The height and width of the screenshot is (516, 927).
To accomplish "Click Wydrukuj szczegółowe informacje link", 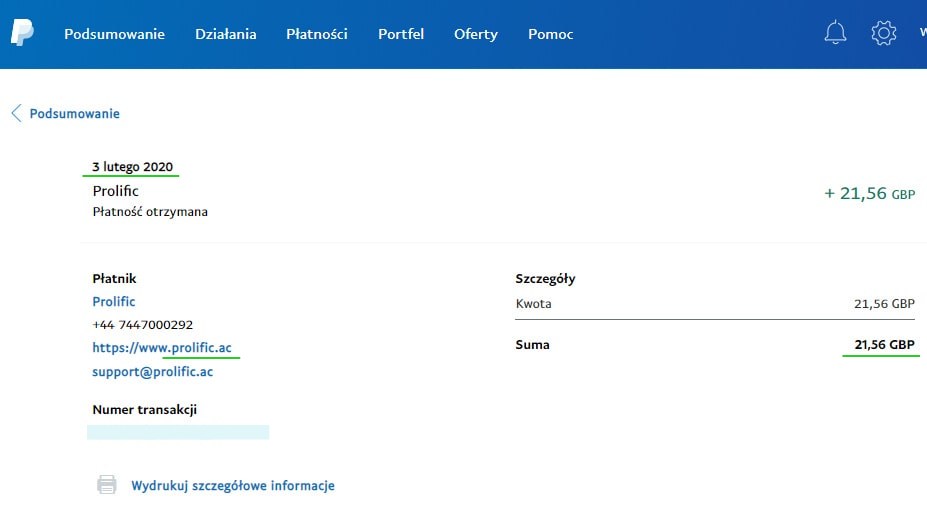I will coord(233,485).
